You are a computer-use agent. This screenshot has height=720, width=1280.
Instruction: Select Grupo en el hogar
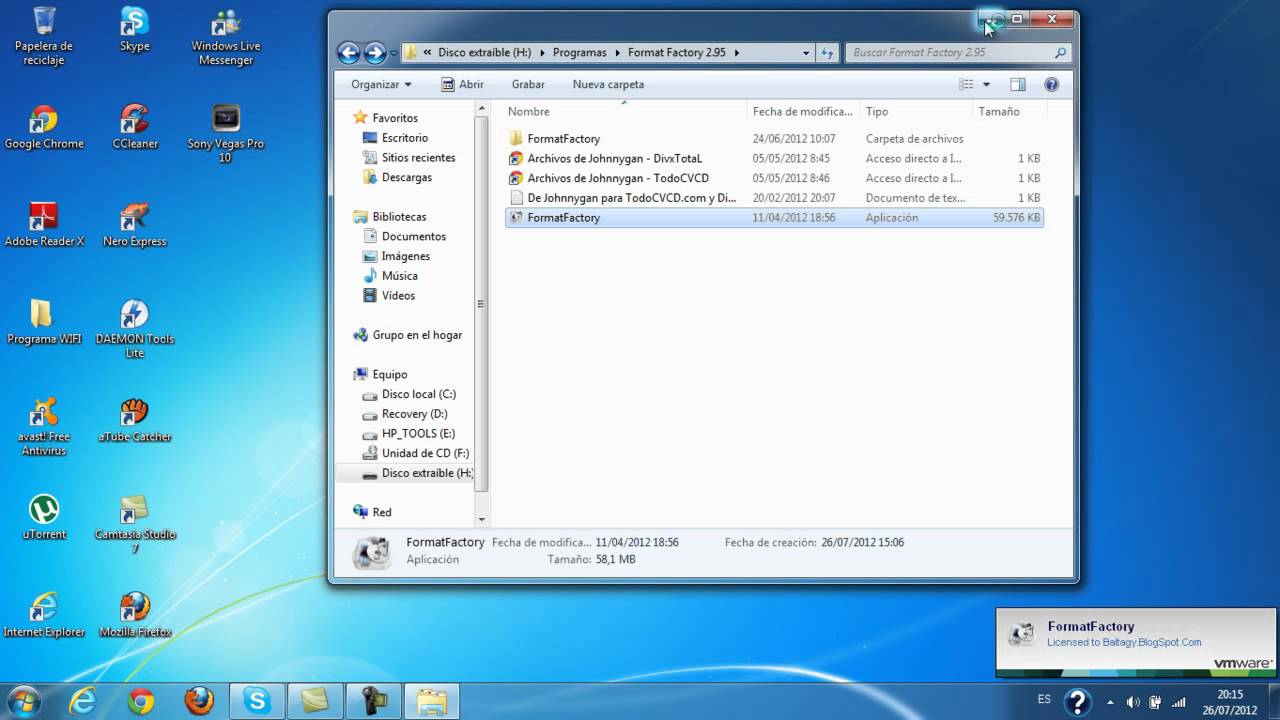click(x=408, y=335)
